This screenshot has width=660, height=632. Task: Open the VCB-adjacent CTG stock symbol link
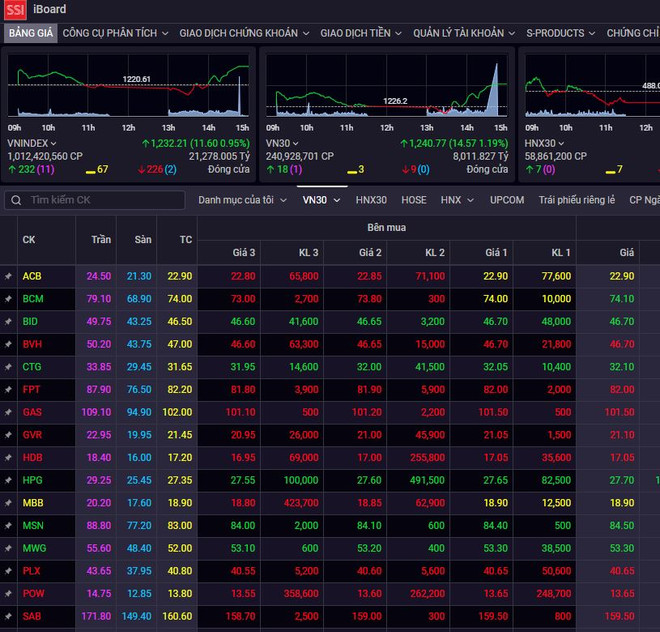pos(32,367)
